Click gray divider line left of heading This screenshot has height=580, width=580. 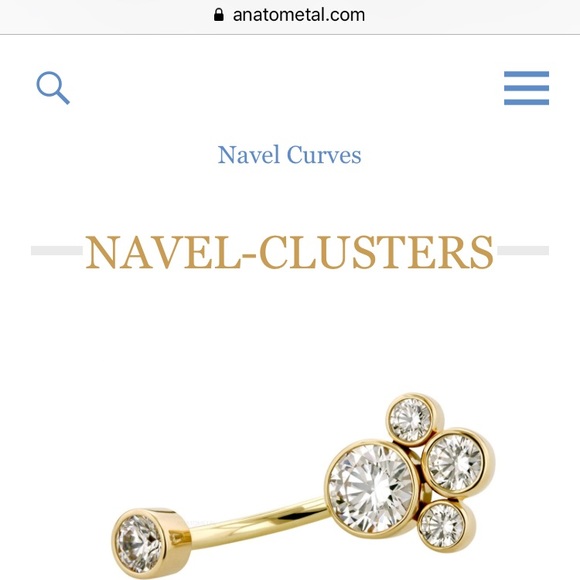point(57,251)
